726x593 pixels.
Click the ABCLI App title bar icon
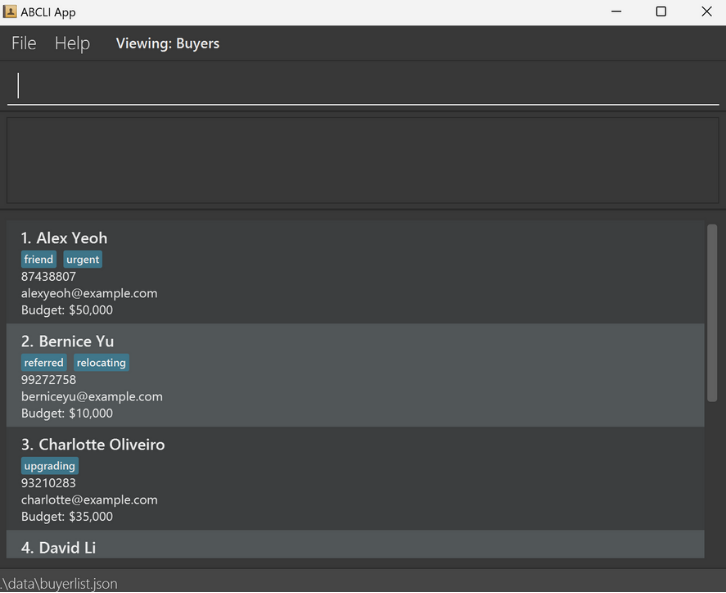click(x=10, y=12)
